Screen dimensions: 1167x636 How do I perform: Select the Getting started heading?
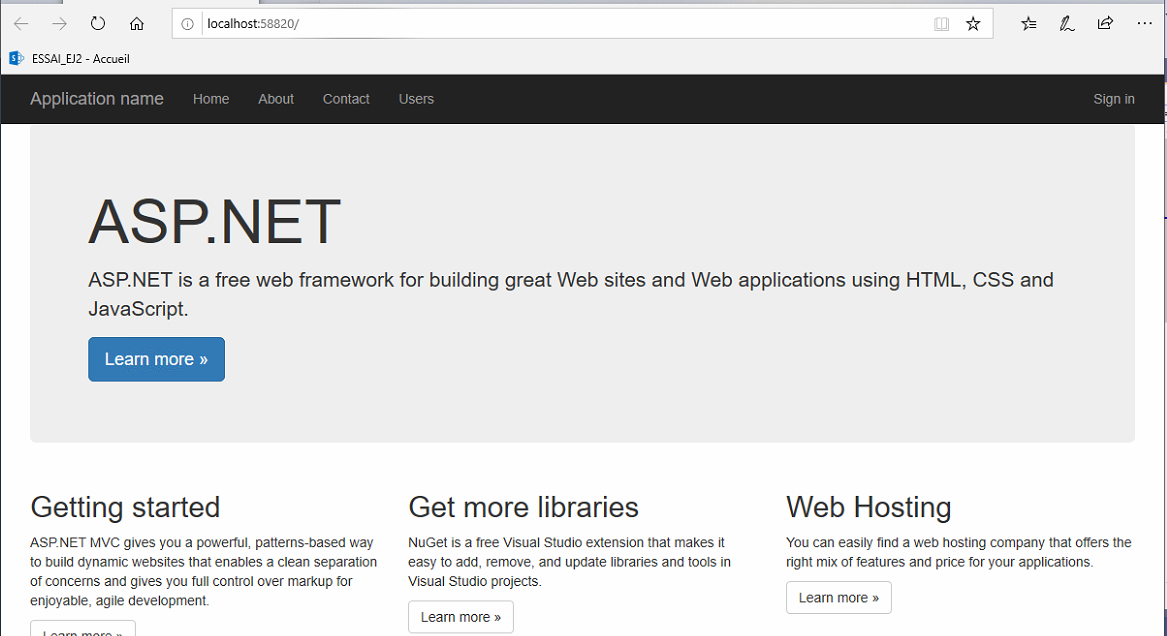click(125, 507)
